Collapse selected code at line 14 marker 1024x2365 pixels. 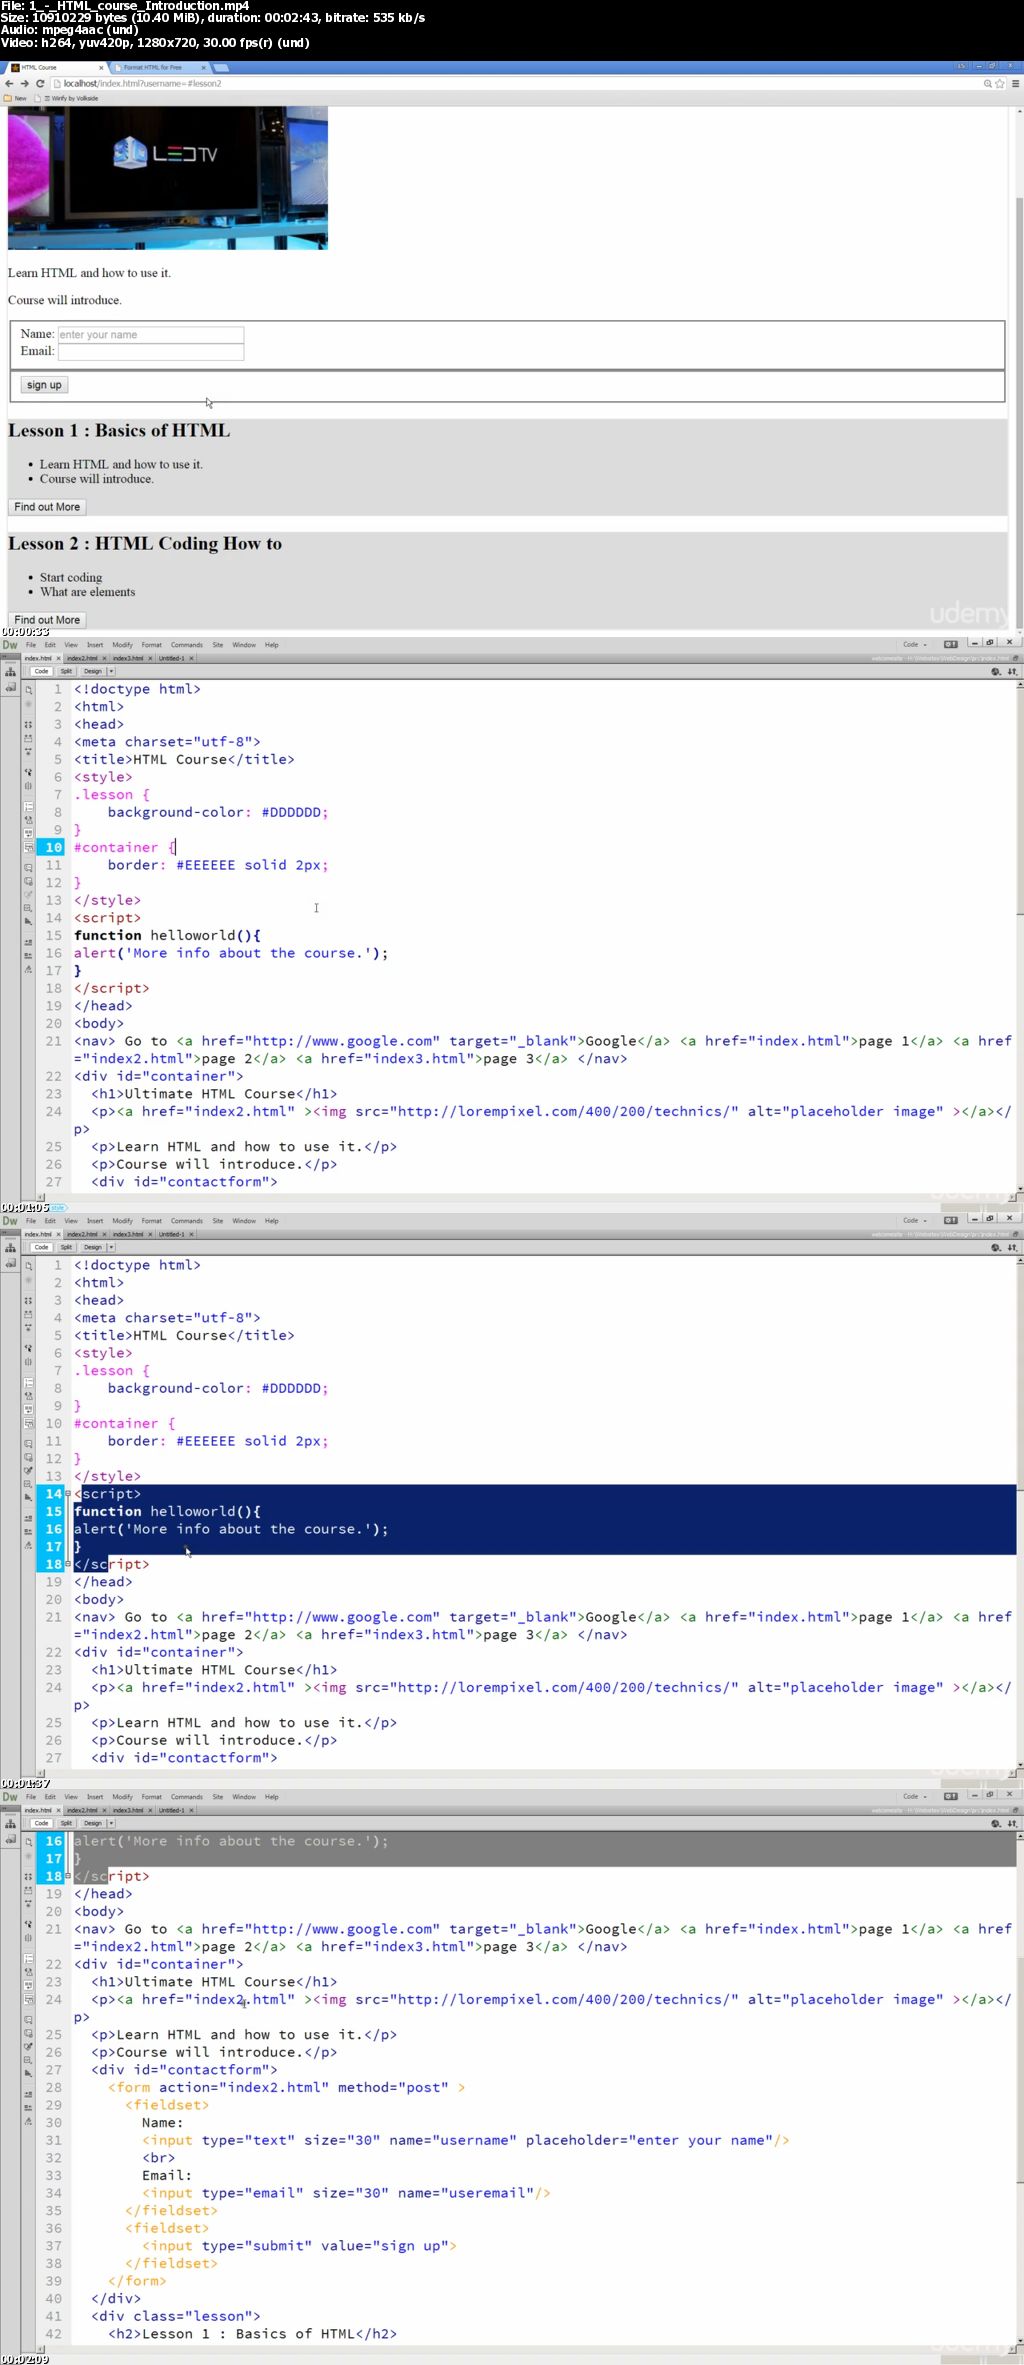click(68, 1494)
